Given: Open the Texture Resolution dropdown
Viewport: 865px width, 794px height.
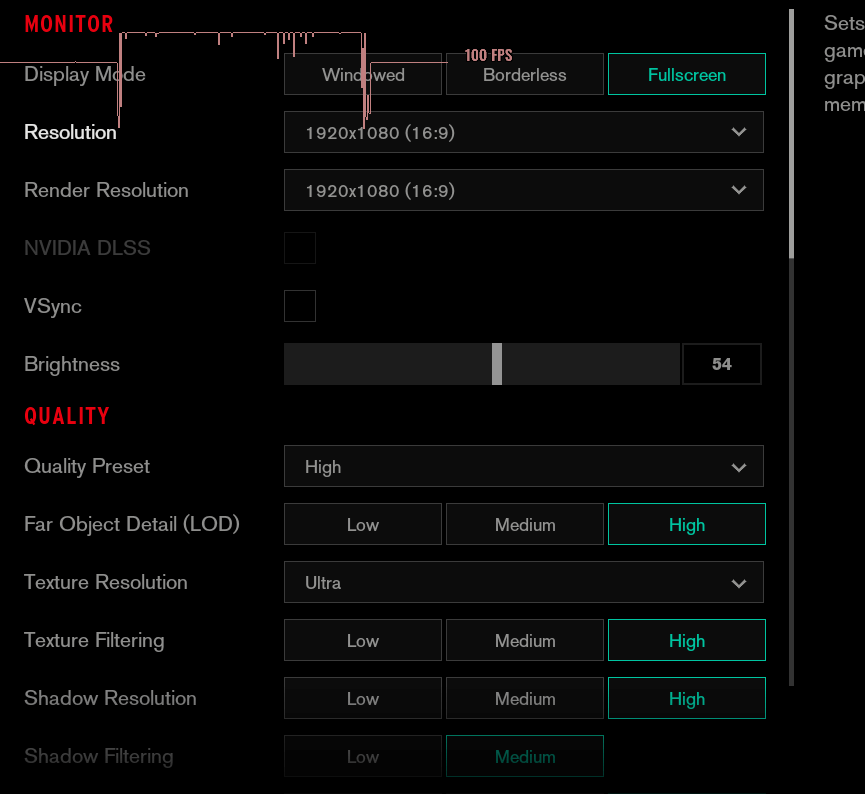Looking at the screenshot, I should coord(524,582).
